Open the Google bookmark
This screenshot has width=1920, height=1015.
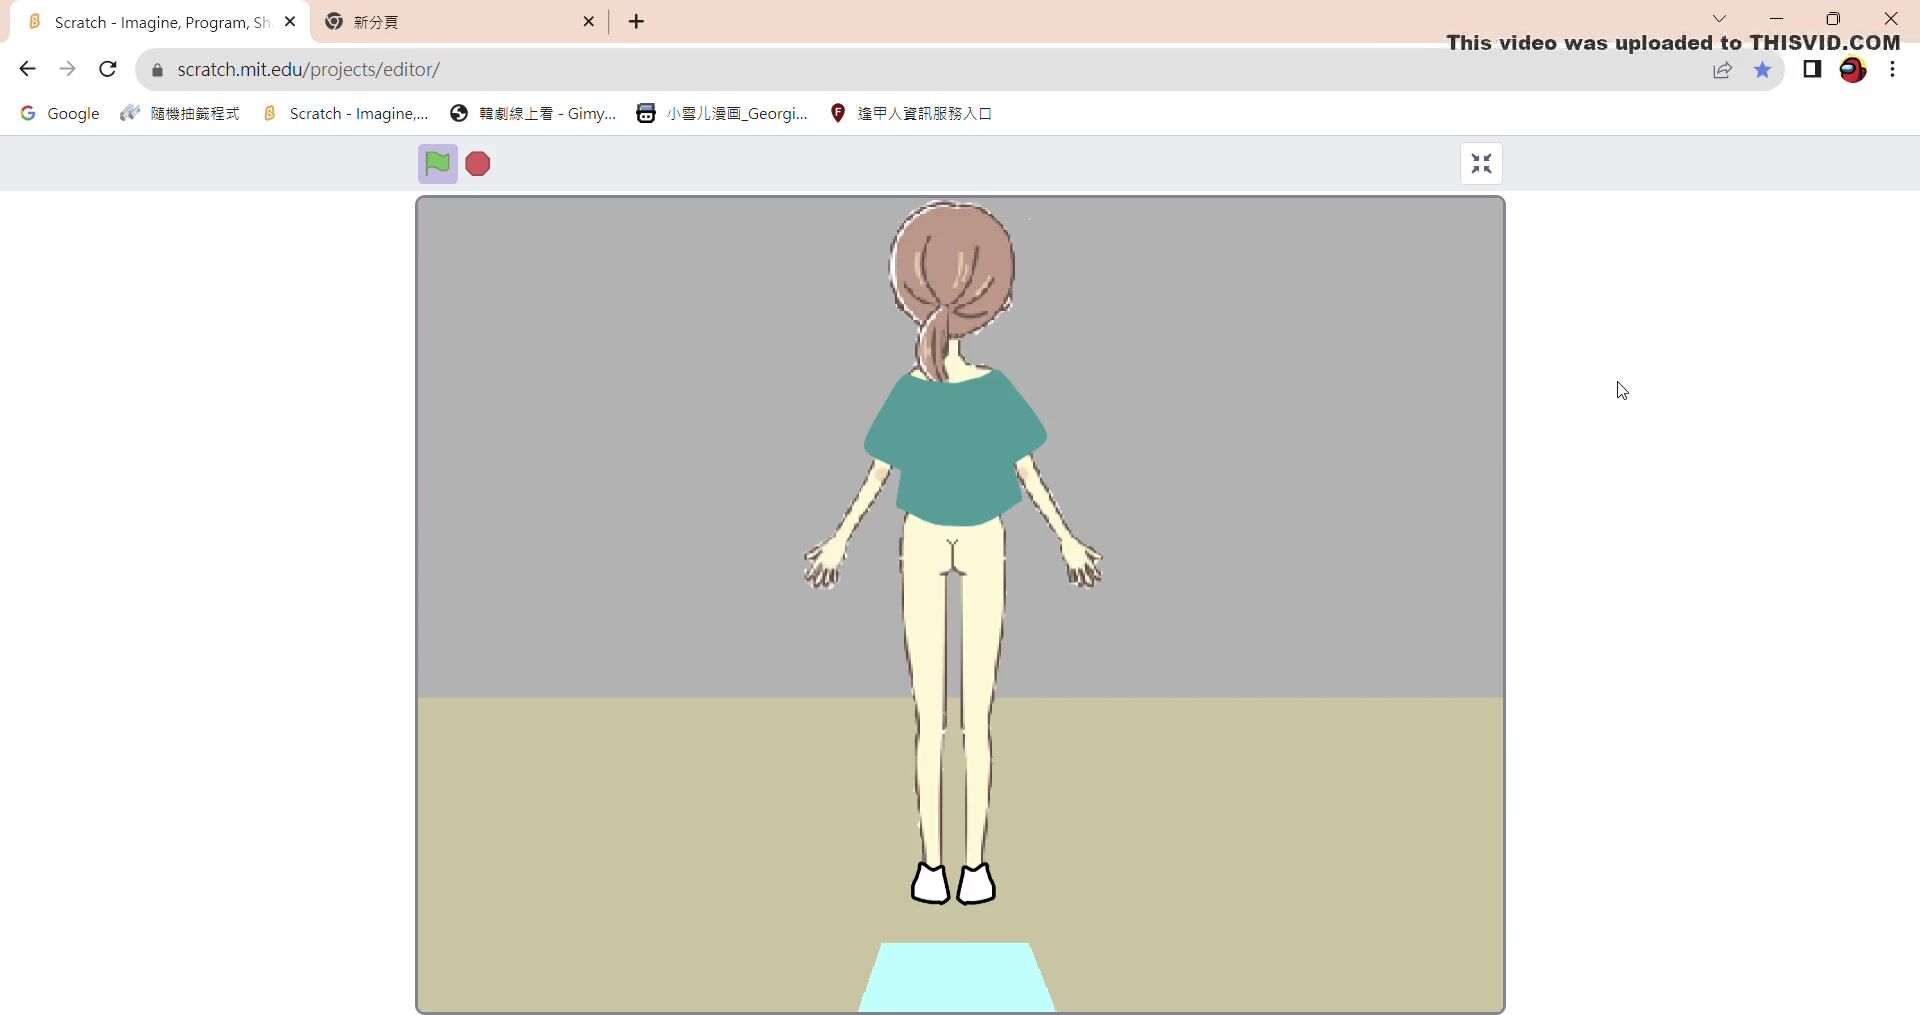[x=60, y=114]
